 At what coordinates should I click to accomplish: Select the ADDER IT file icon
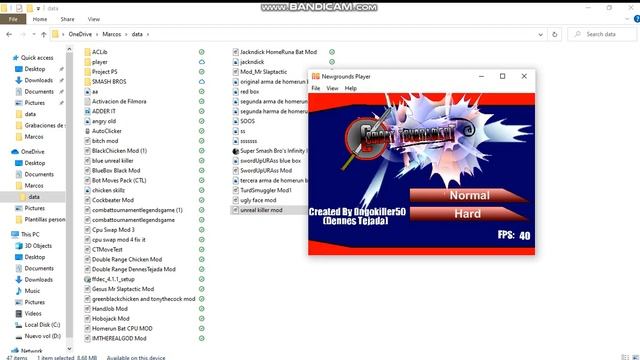tap(87, 111)
